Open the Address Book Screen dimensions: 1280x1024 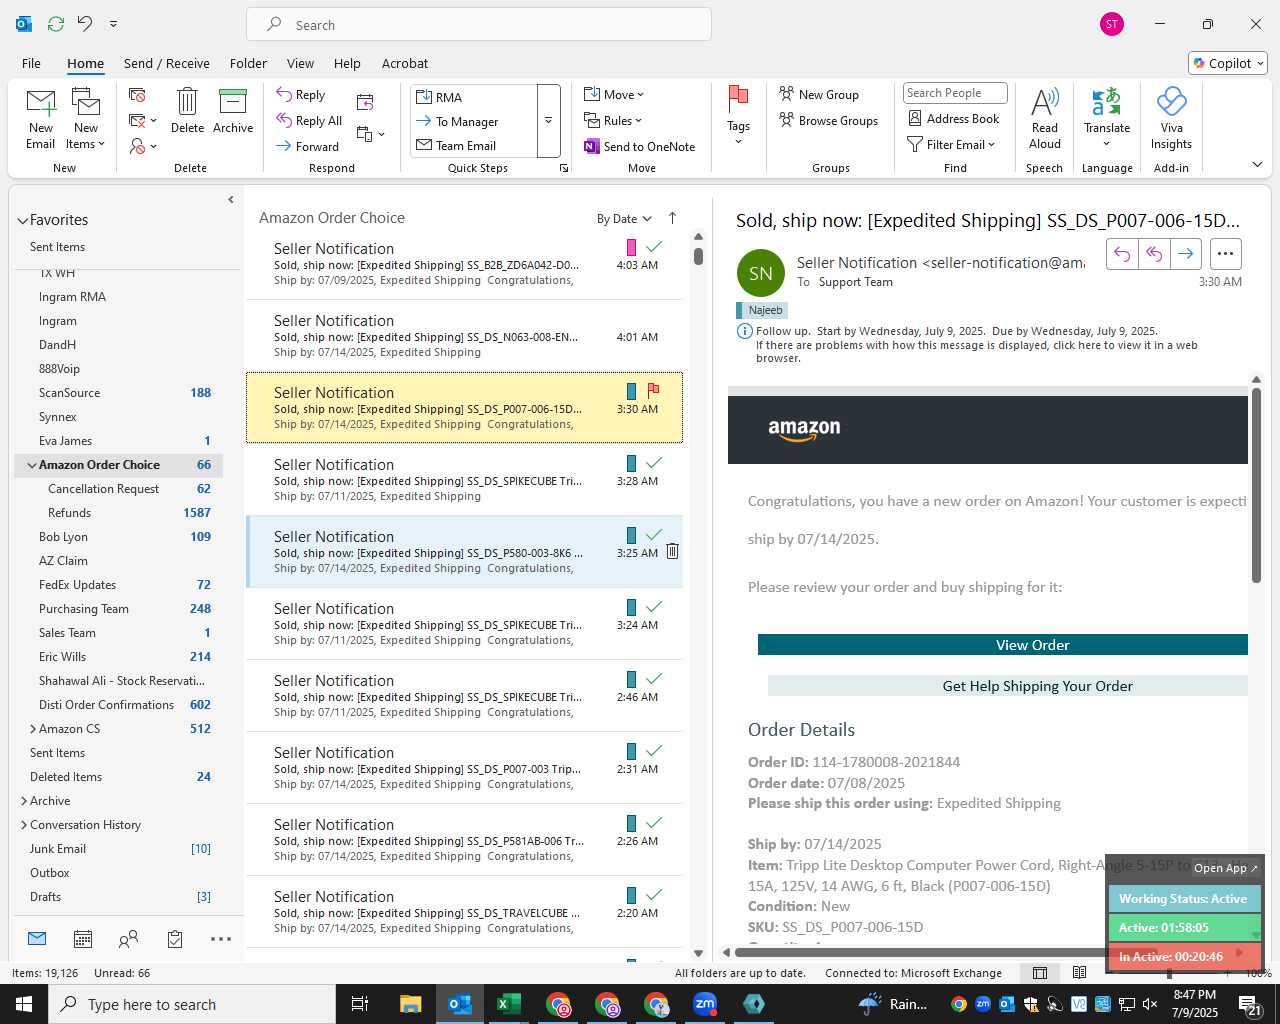click(954, 119)
